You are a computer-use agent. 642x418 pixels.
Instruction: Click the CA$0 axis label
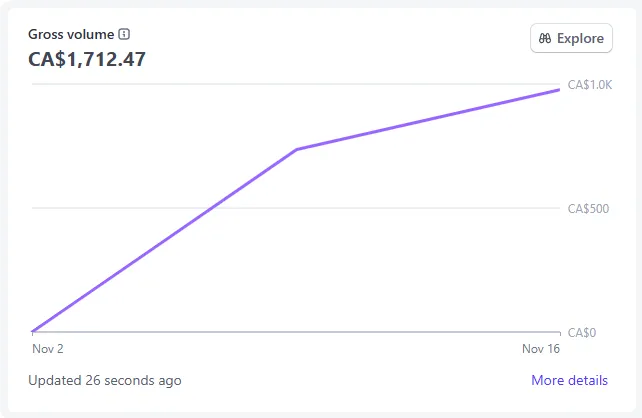(581, 332)
